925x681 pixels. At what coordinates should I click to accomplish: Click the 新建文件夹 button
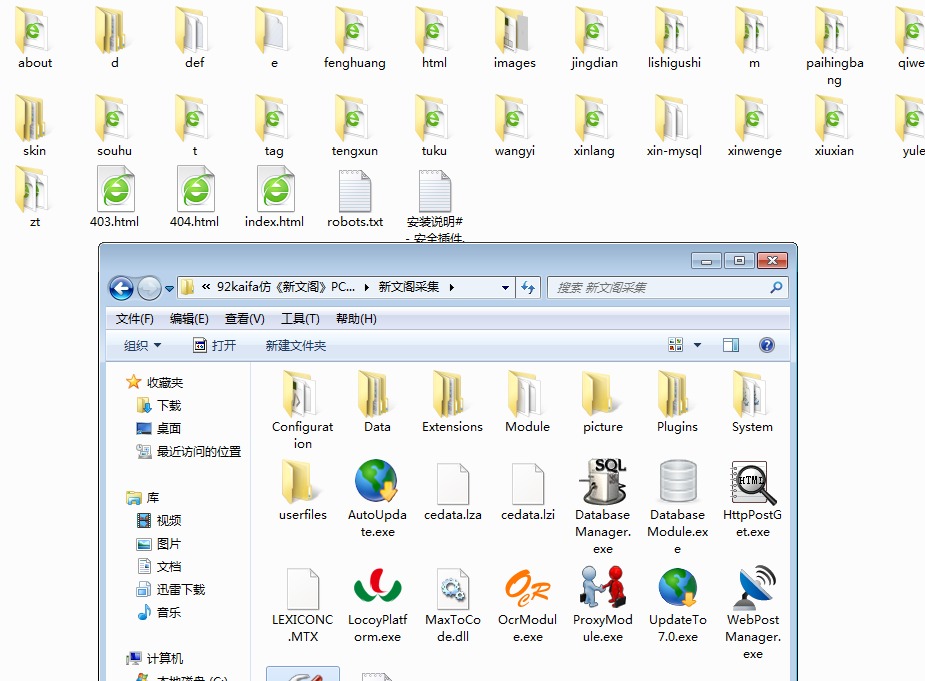point(295,345)
